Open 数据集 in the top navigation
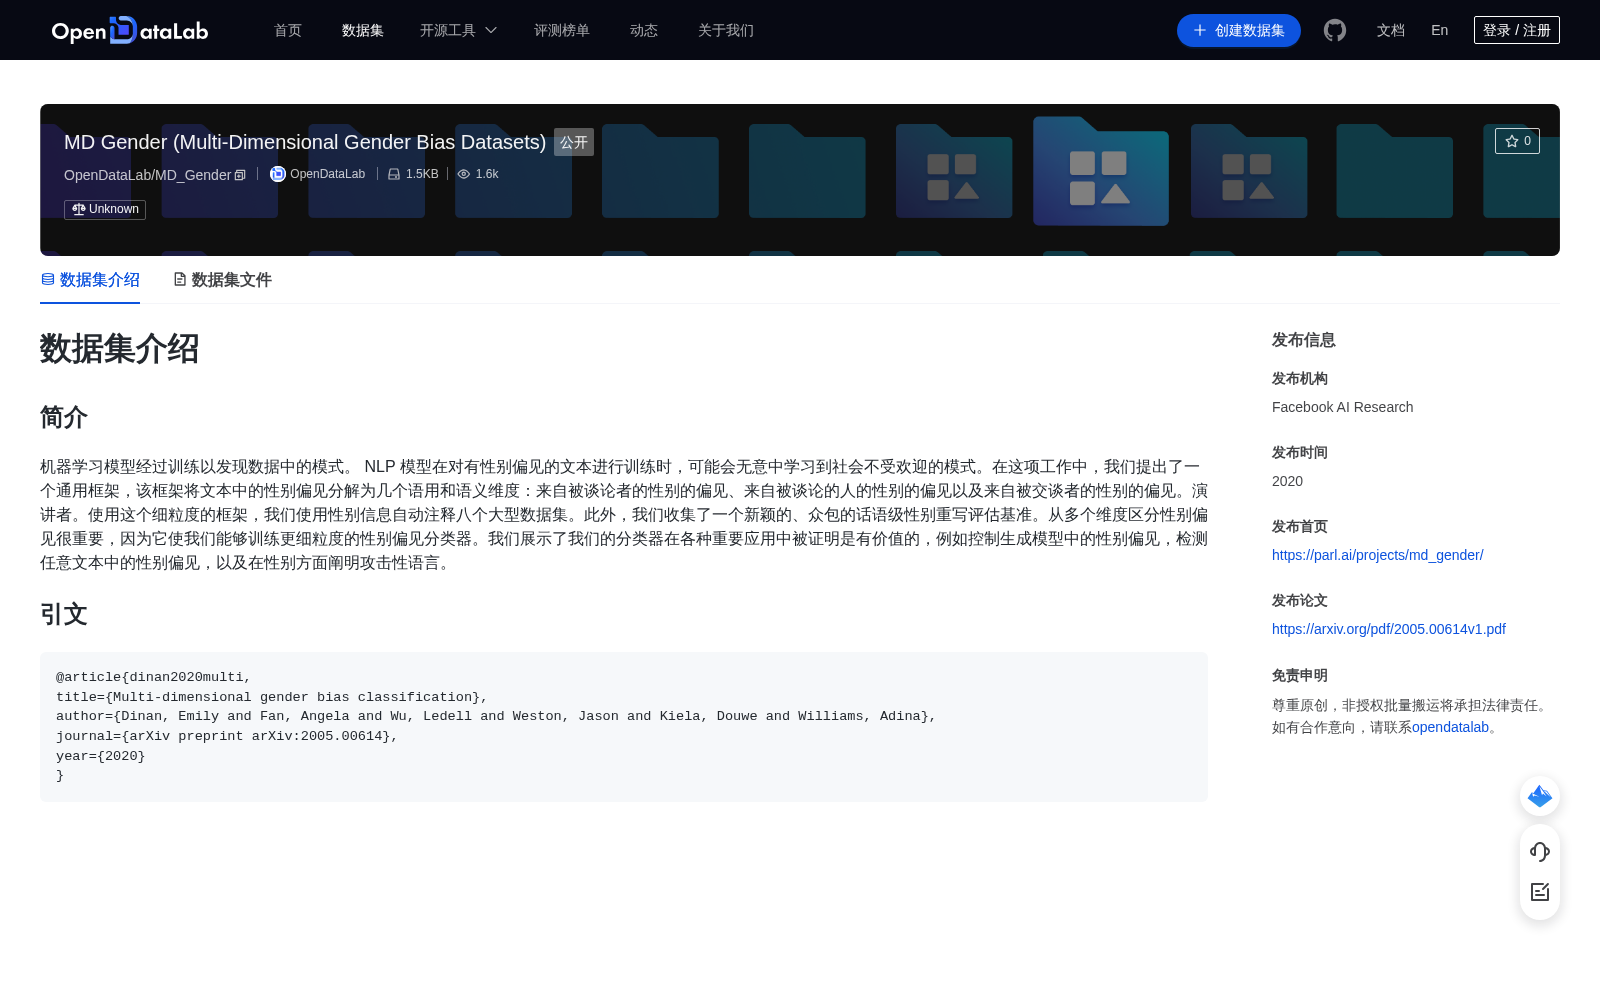Image resolution: width=1600 pixels, height=1000 pixels. pos(363,30)
